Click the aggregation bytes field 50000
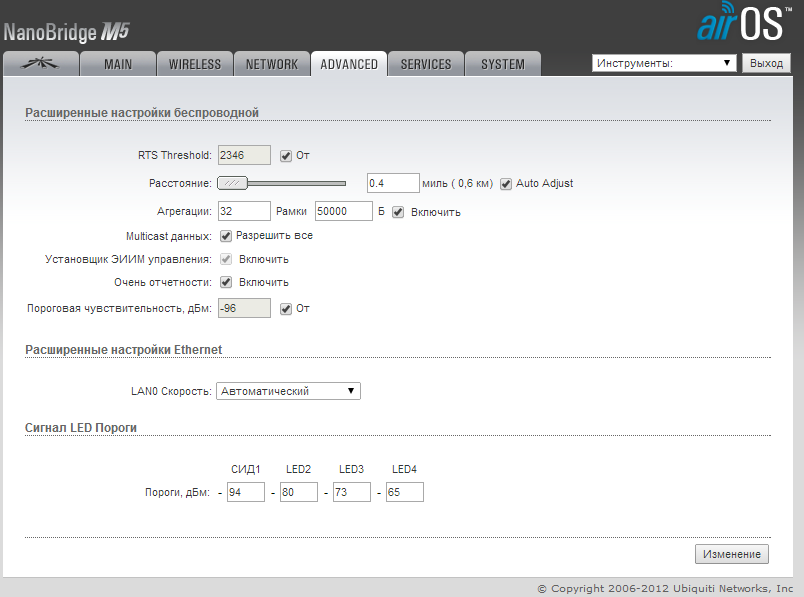 pos(344,211)
